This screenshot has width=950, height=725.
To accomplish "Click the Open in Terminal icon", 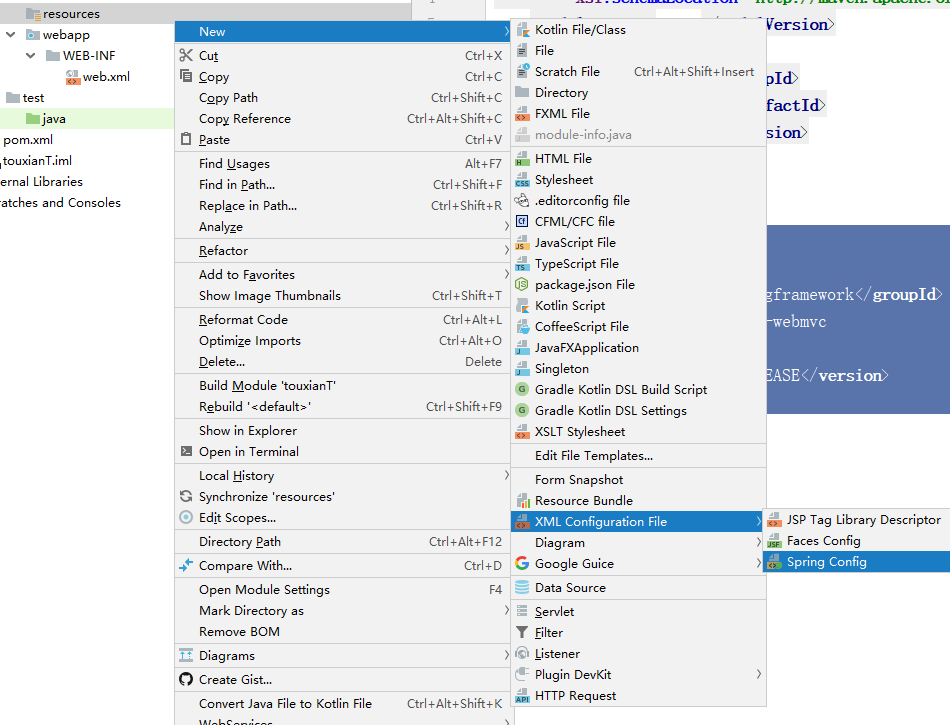I will click(186, 451).
